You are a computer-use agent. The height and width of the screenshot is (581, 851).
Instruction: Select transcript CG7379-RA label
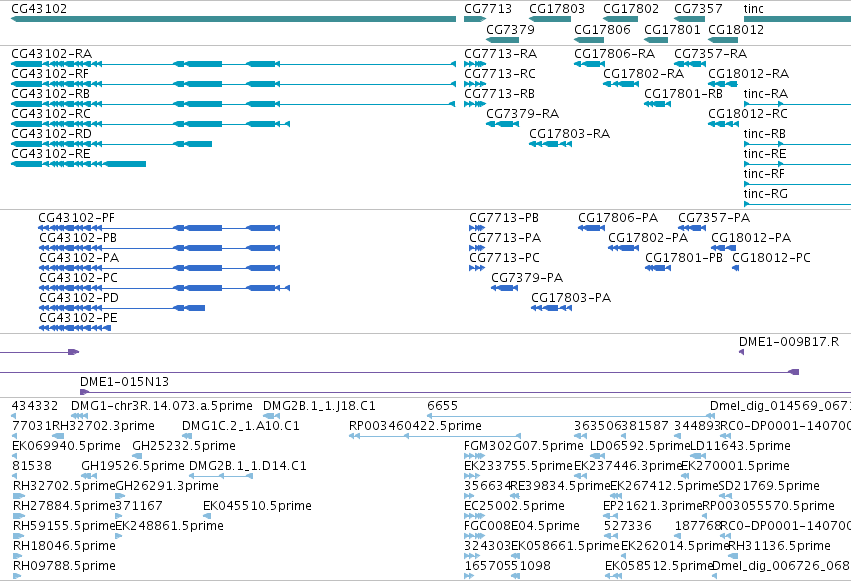[523, 114]
